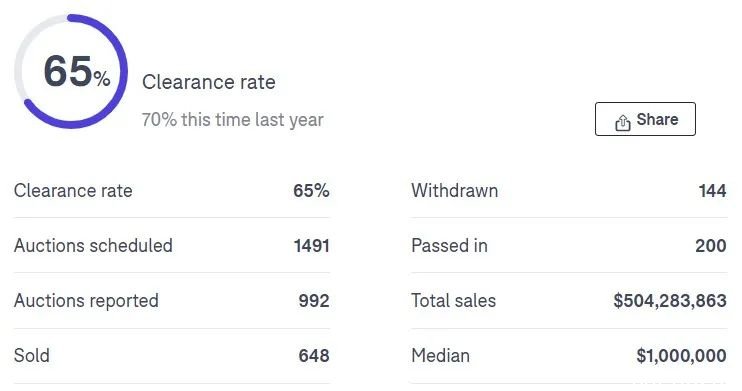Click the share upload icon
742x391 pixels.
(x=623, y=122)
